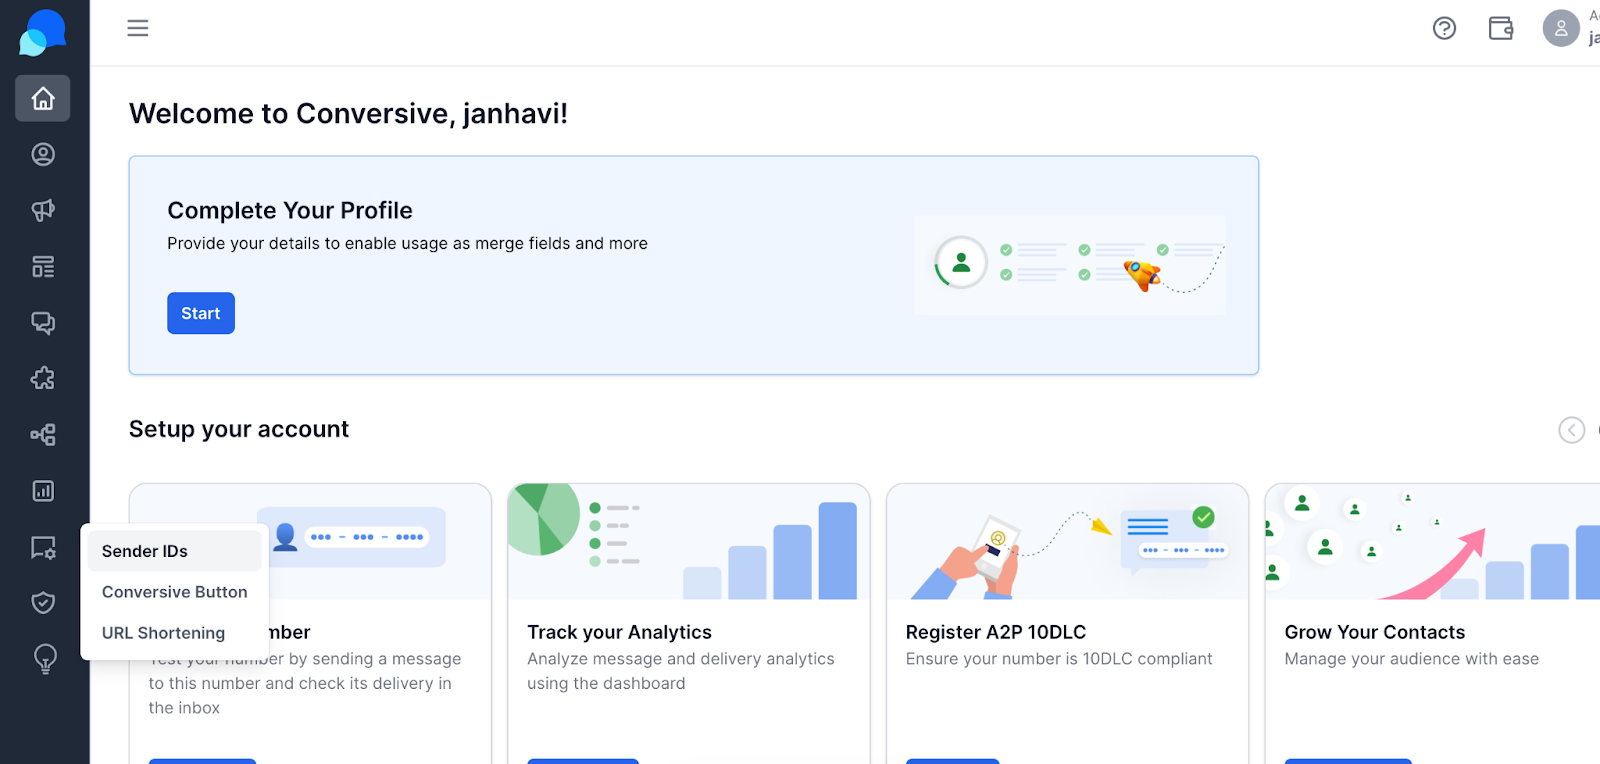Open the wallet icon in the header
Viewport: 1600px width, 764px height.
click(1501, 28)
